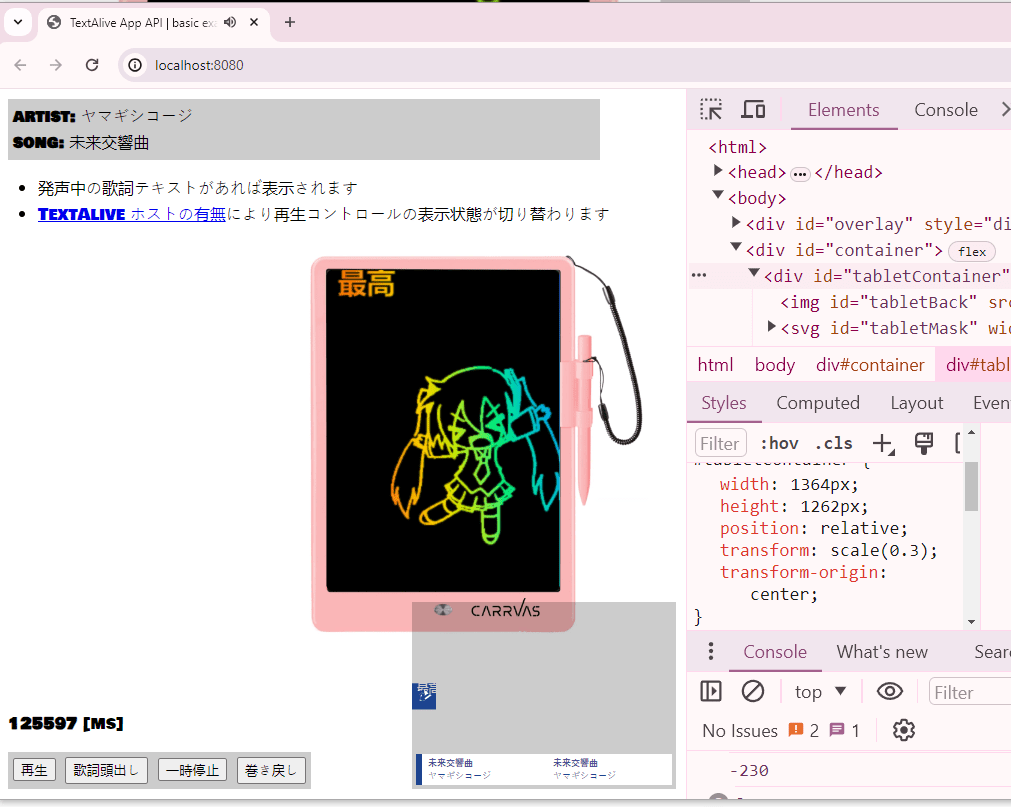Click the new style rule plus icon
Viewport: 1011px width, 807px height.
click(883, 443)
